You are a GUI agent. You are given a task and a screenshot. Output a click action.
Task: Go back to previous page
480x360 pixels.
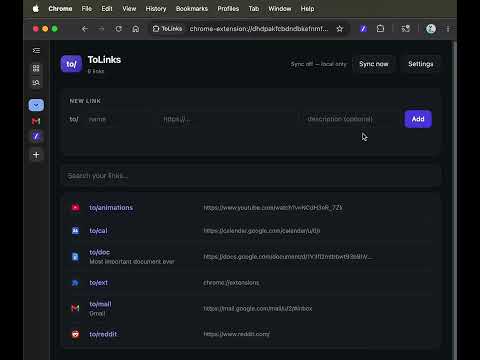(85, 29)
